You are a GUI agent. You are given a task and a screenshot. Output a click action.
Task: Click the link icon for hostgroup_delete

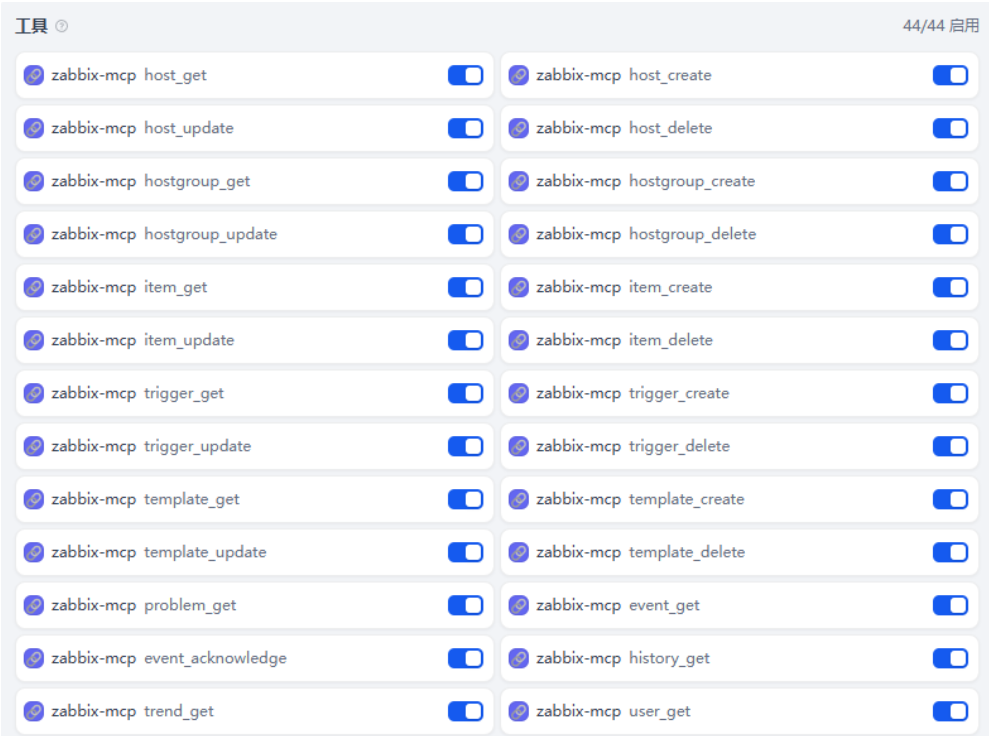pyautogui.click(x=518, y=234)
